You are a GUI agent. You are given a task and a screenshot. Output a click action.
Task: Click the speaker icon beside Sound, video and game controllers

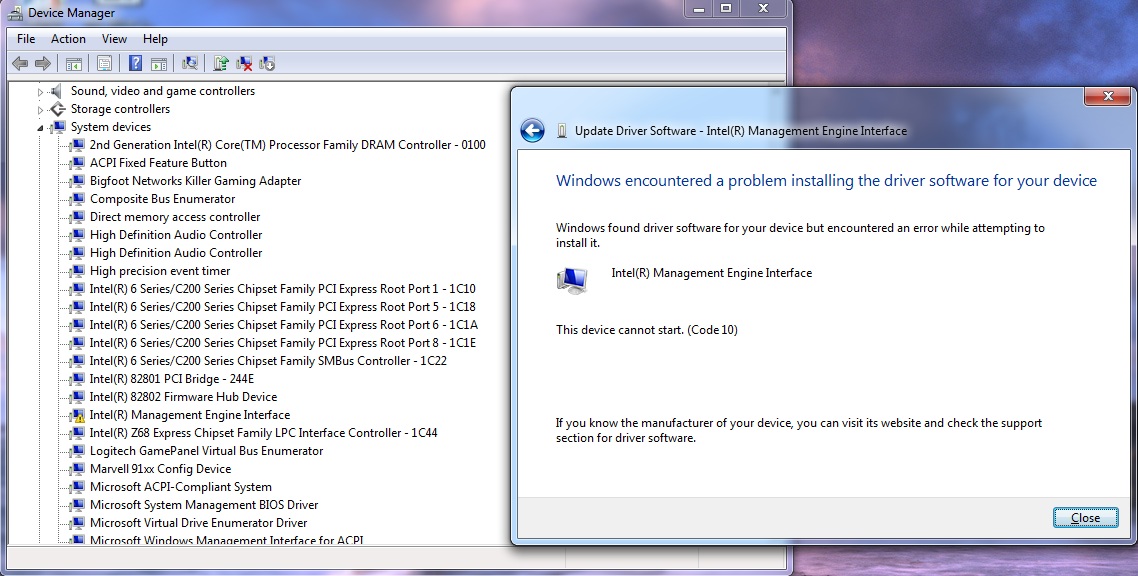point(57,91)
